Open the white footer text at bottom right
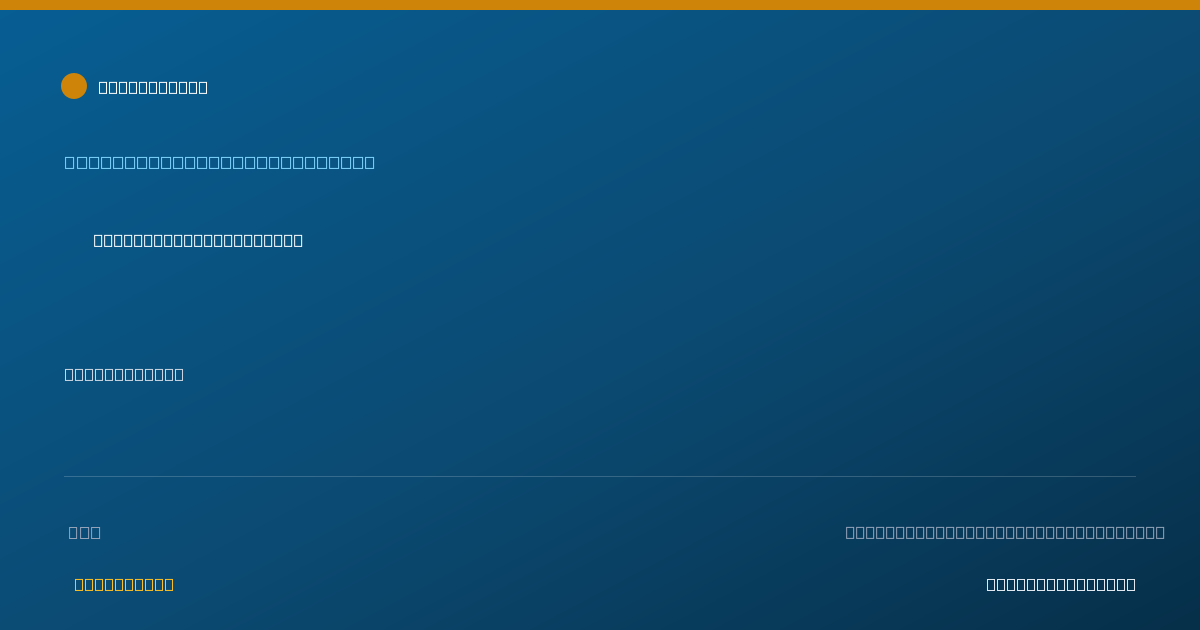The width and height of the screenshot is (1200, 630). [x=1061, y=584]
